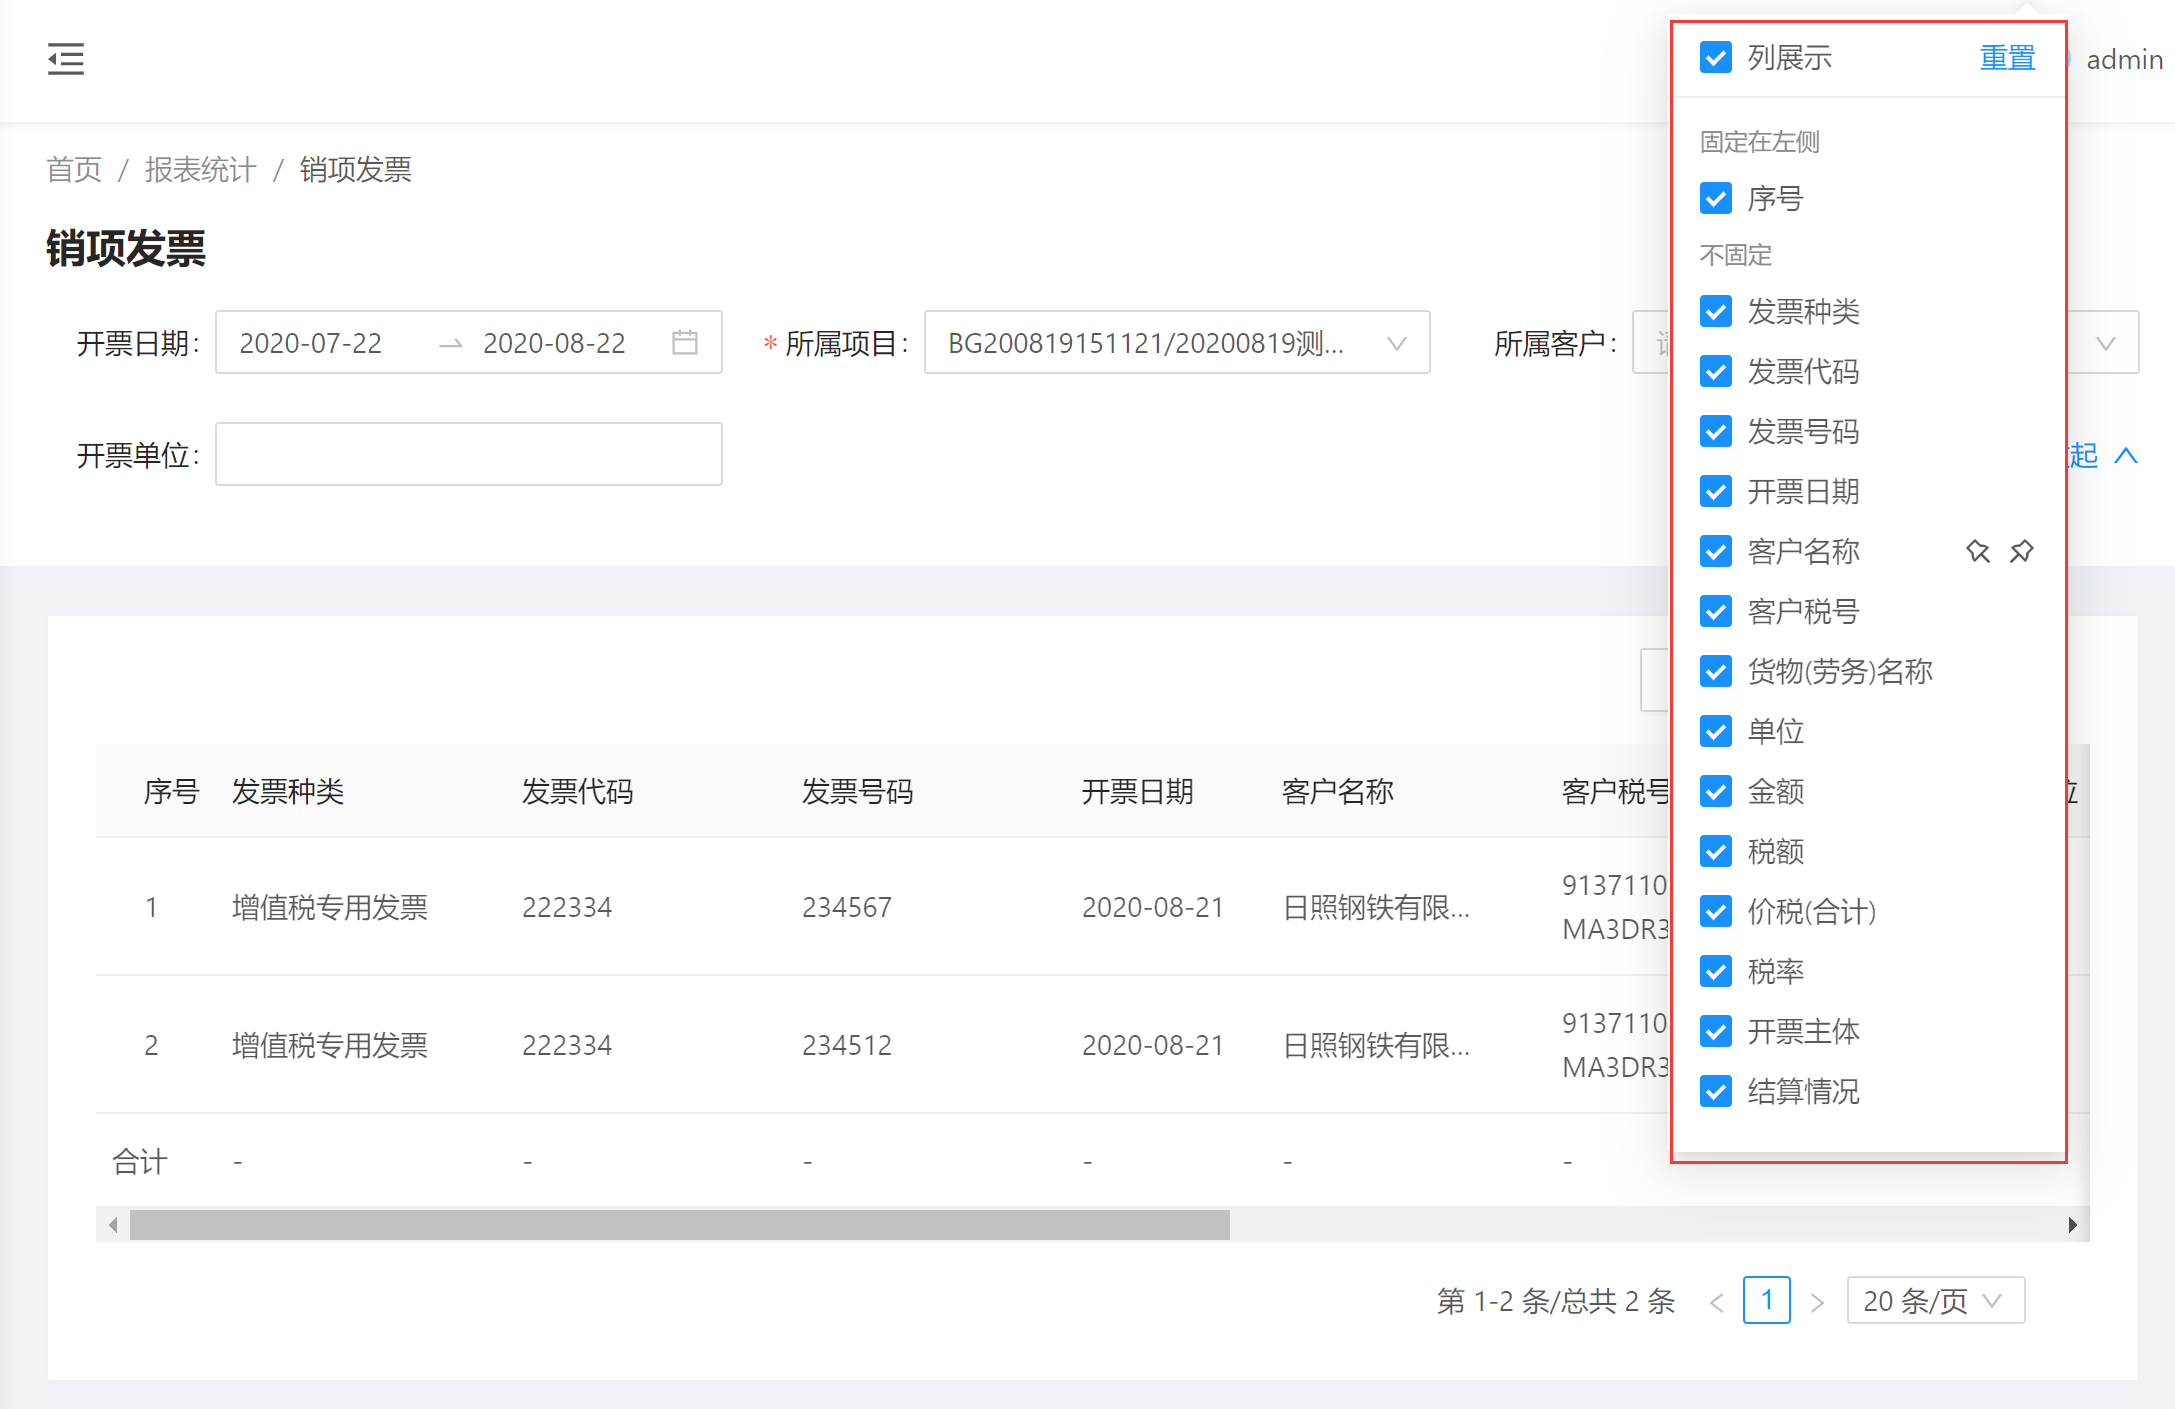This screenshot has width=2175, height=1409.
Task: Select page 1 in pagination
Action: point(1766,1301)
